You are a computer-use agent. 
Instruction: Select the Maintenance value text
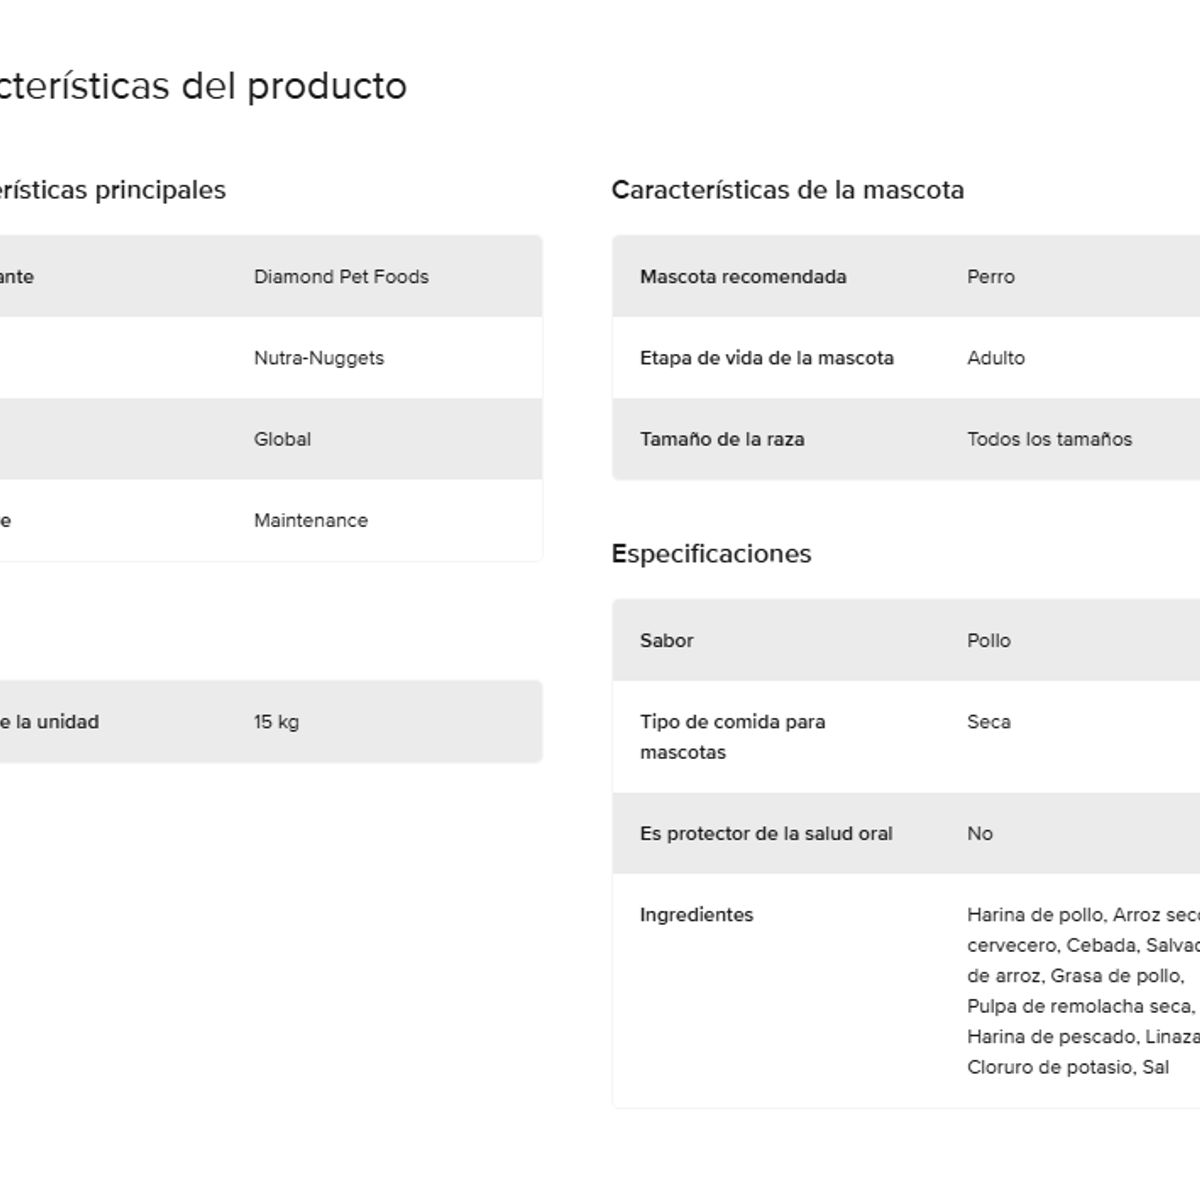click(310, 520)
